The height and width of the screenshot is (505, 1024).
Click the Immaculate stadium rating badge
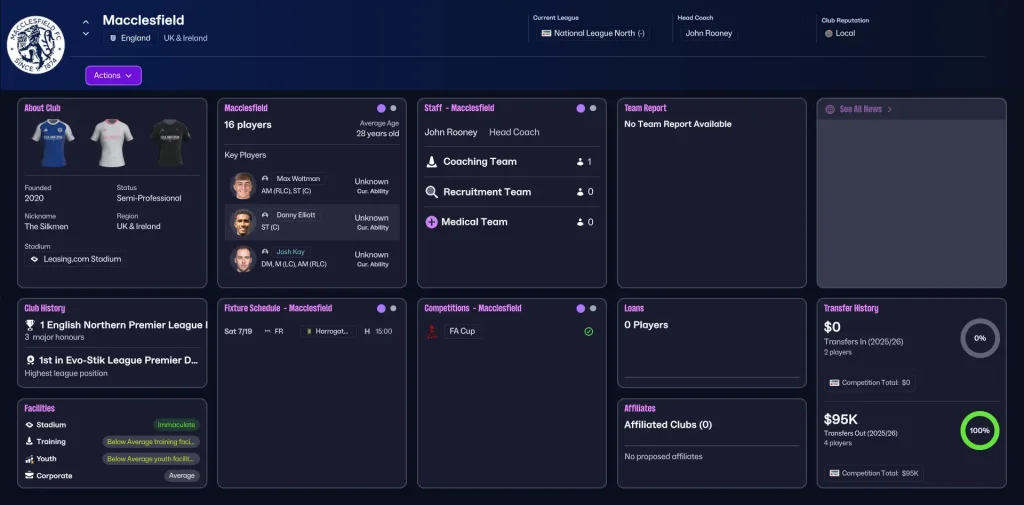coord(176,425)
